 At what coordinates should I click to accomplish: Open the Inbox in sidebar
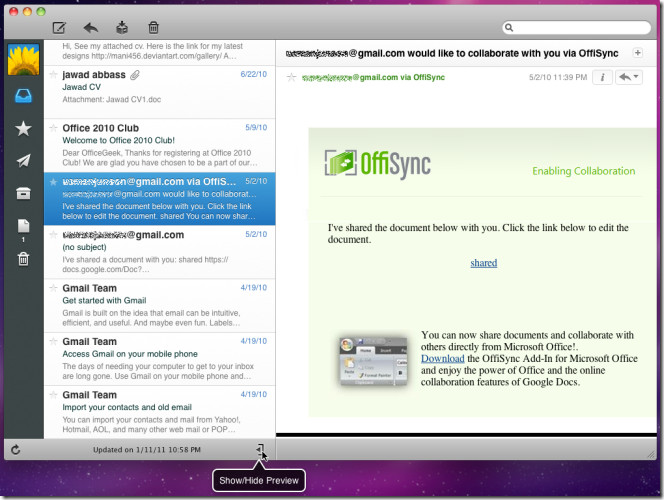pos(23,96)
